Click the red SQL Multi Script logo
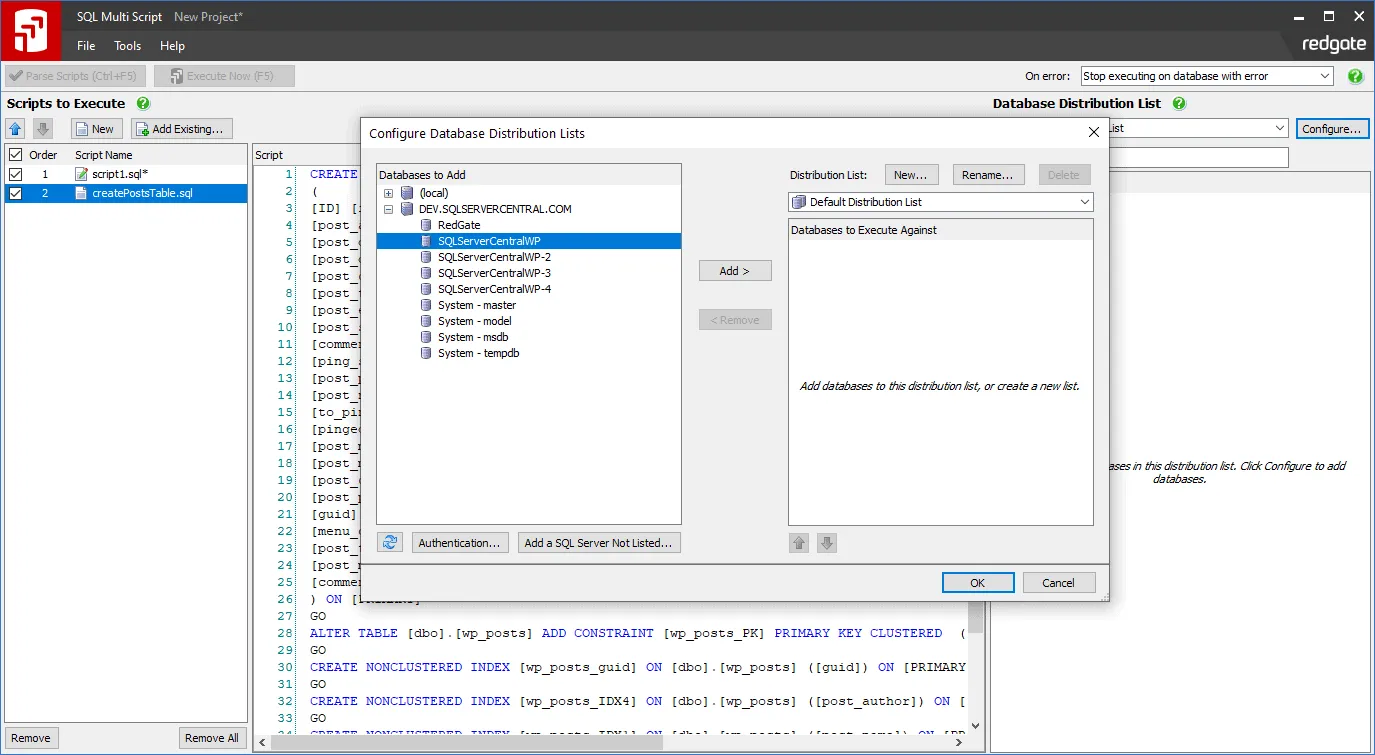Screen dimensions: 1375x755 30,30
